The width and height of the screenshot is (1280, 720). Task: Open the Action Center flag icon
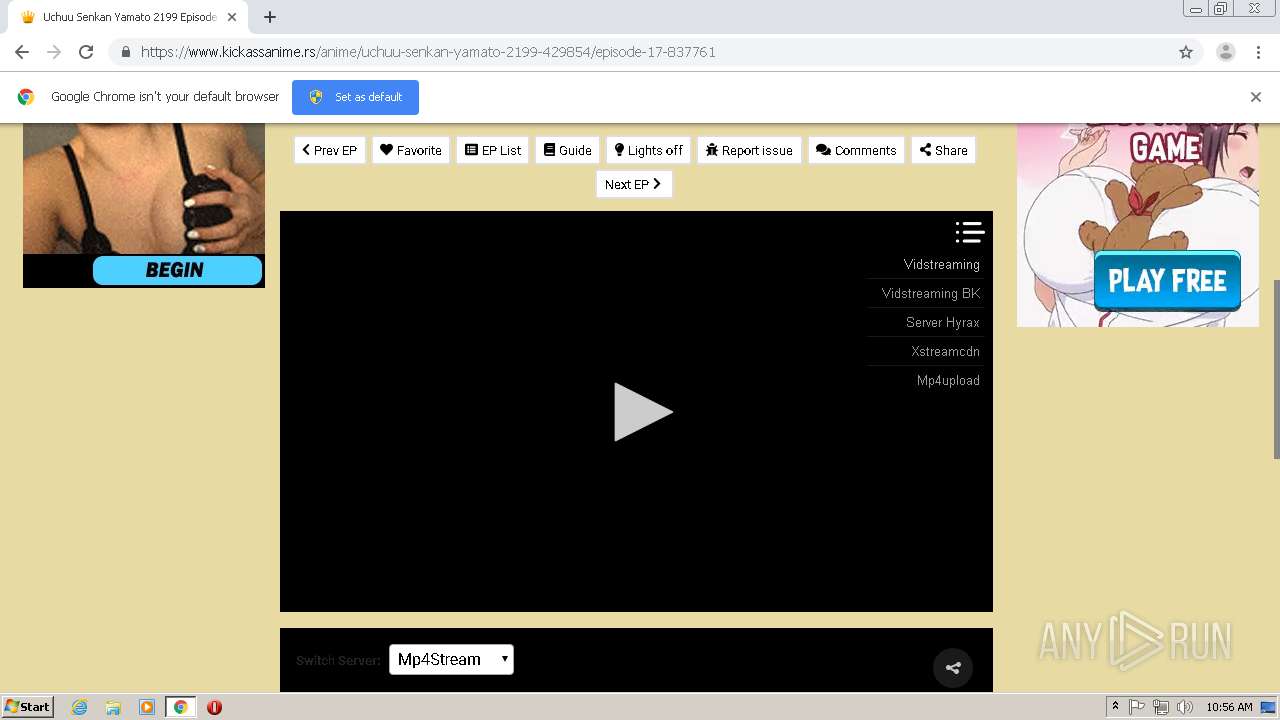click(x=1137, y=707)
